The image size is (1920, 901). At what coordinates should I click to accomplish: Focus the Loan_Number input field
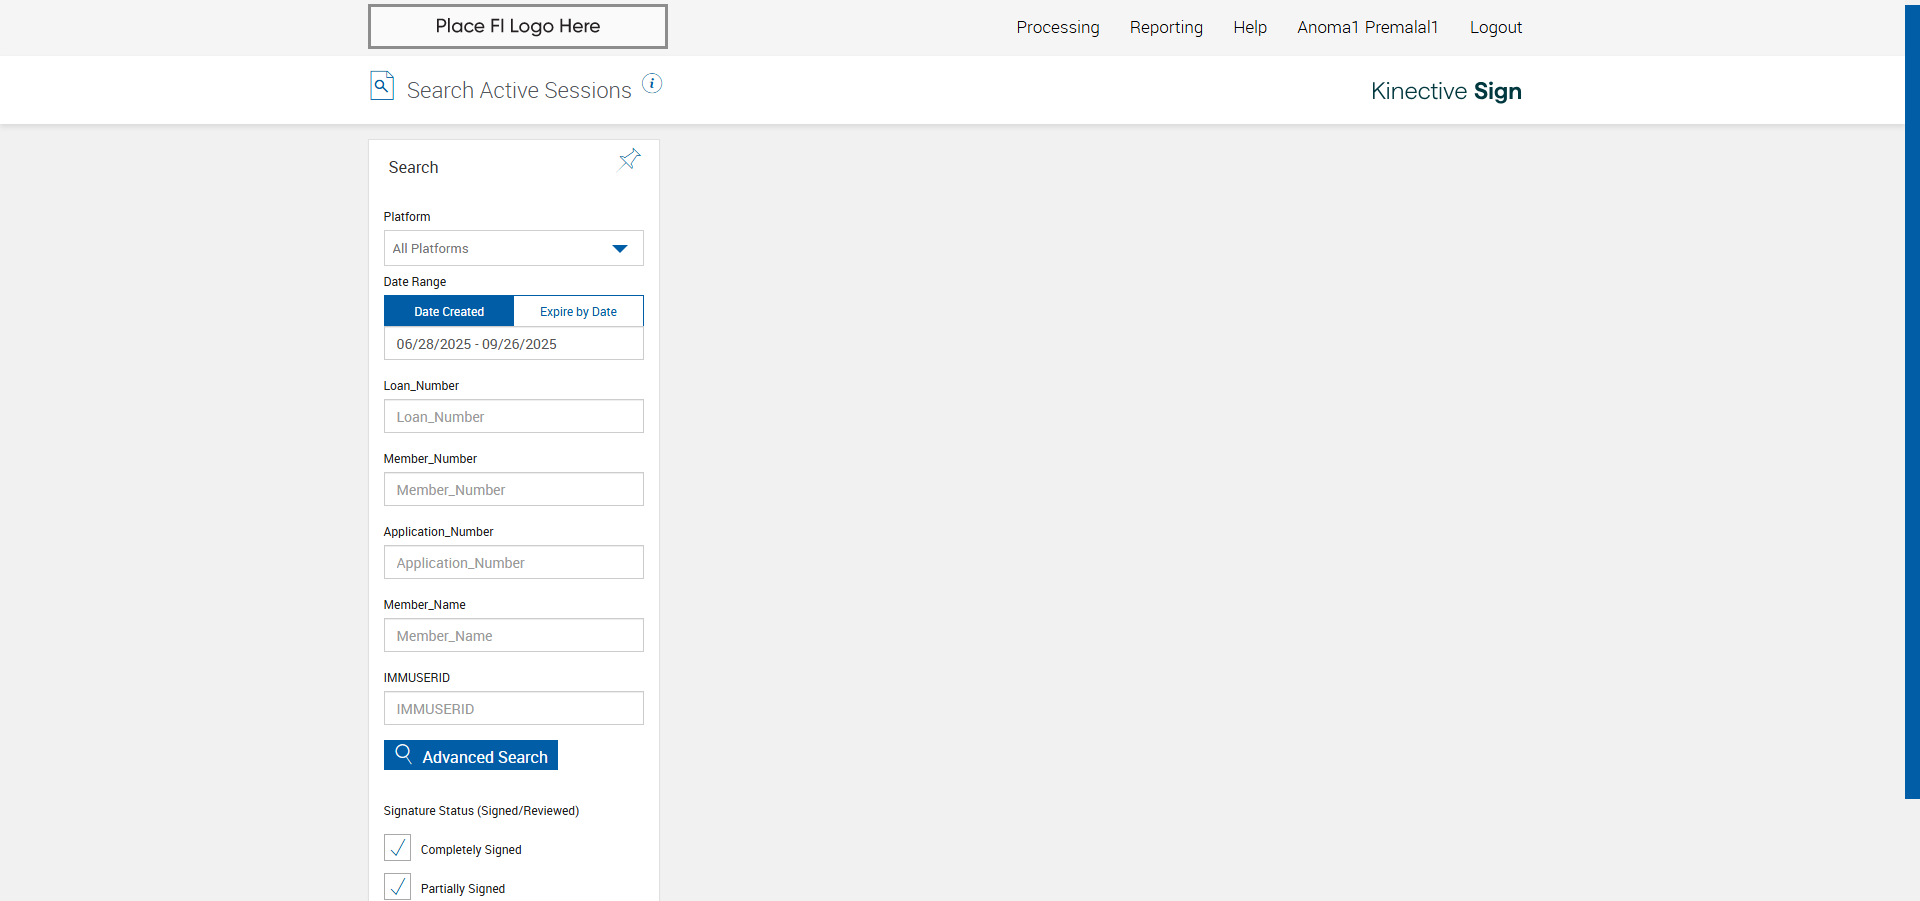(513, 416)
